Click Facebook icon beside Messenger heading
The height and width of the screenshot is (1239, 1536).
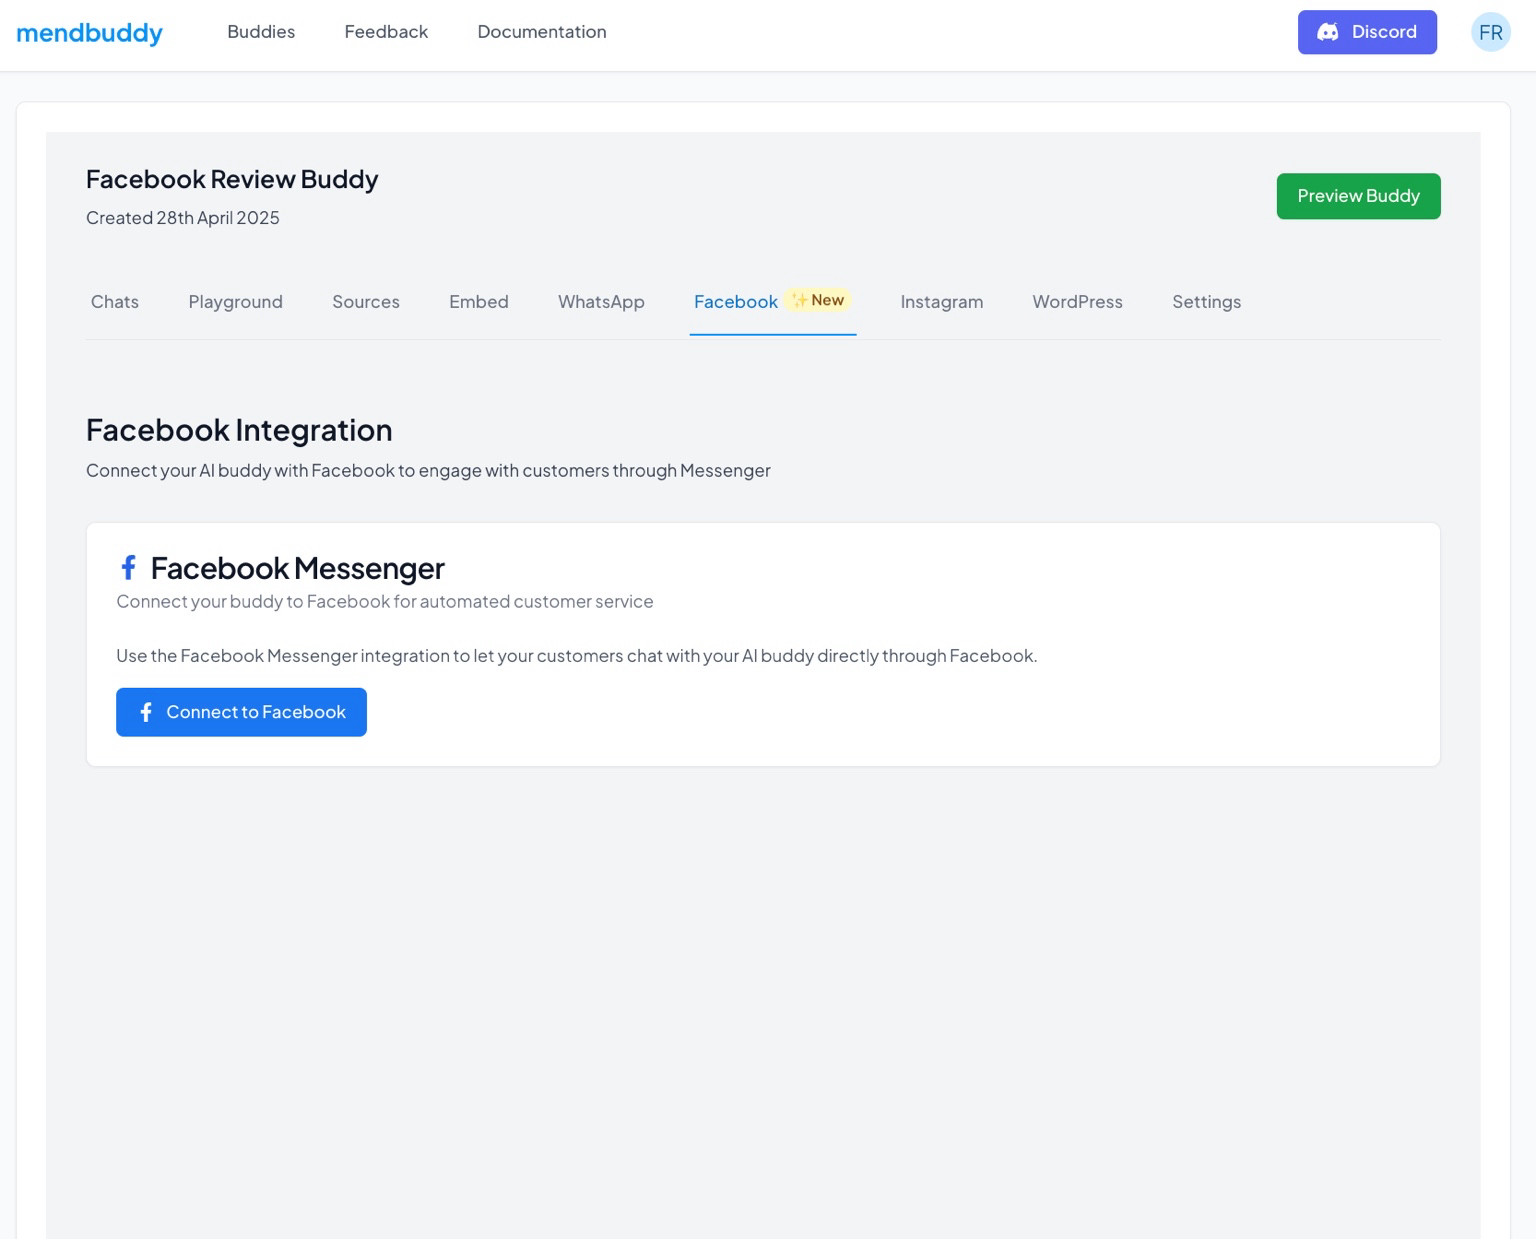(x=128, y=568)
